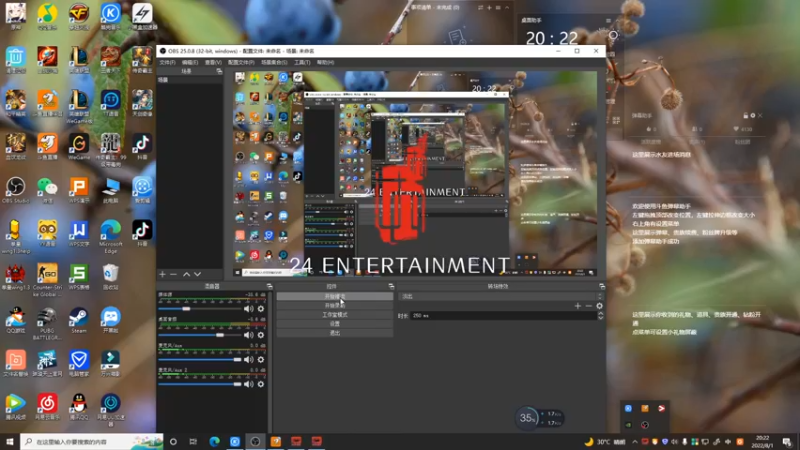Open gear settings for Mic/Aux 2 channel
Image resolution: width=800 pixels, height=450 pixels.
click(x=261, y=384)
